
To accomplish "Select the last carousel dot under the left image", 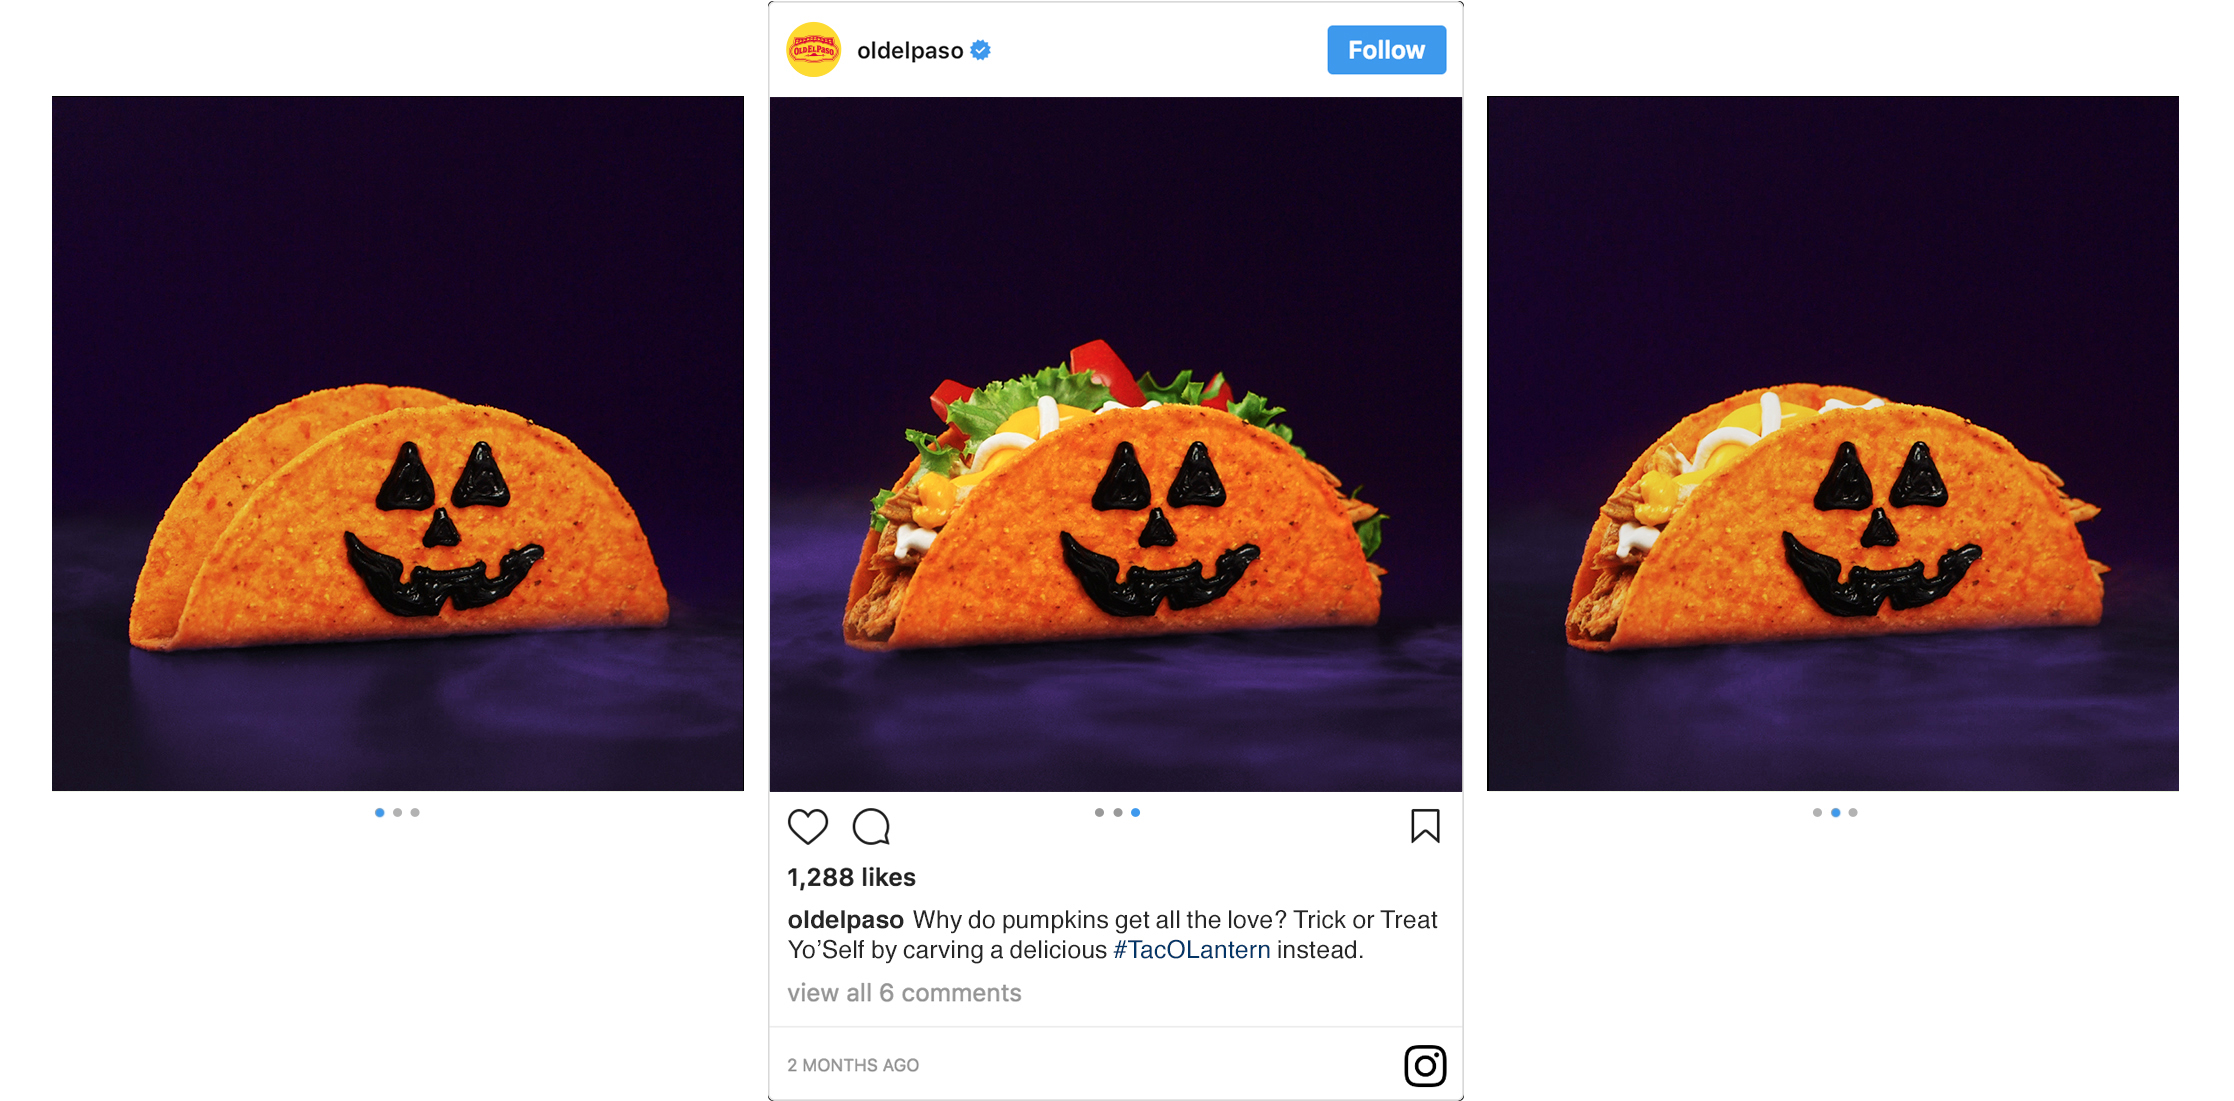I will 415,813.
